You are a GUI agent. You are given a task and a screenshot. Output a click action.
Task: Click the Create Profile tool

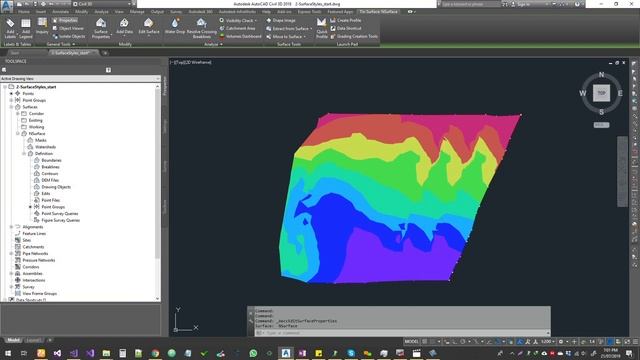pos(345,20)
